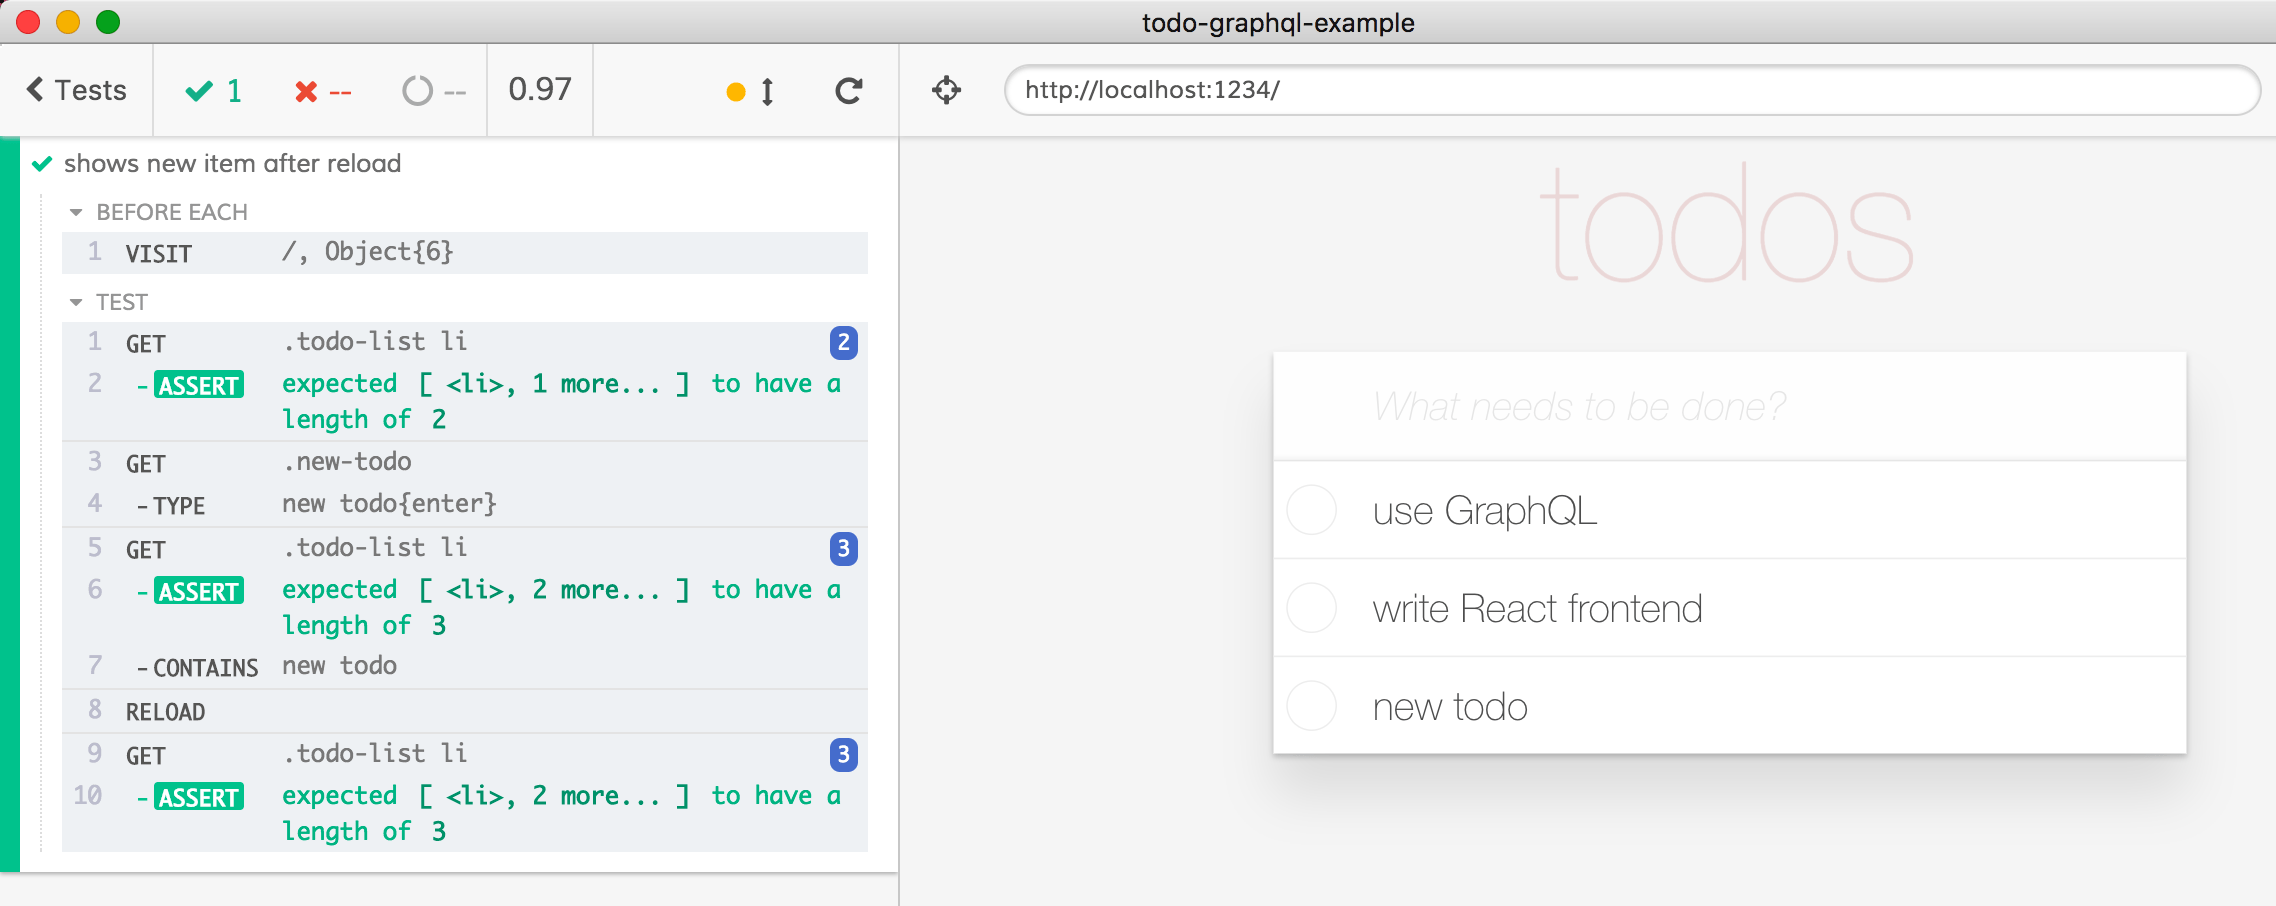Click the blue badge showing 2 elements

click(844, 343)
